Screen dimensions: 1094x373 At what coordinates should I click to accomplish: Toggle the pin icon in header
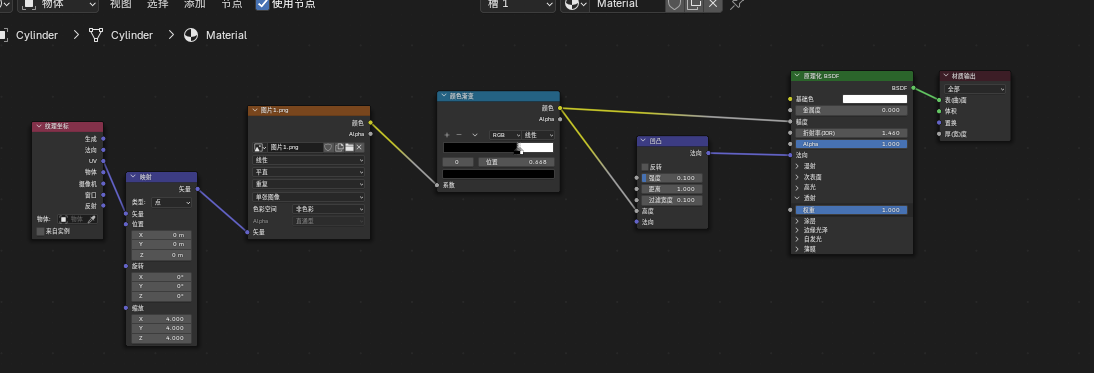coord(736,4)
